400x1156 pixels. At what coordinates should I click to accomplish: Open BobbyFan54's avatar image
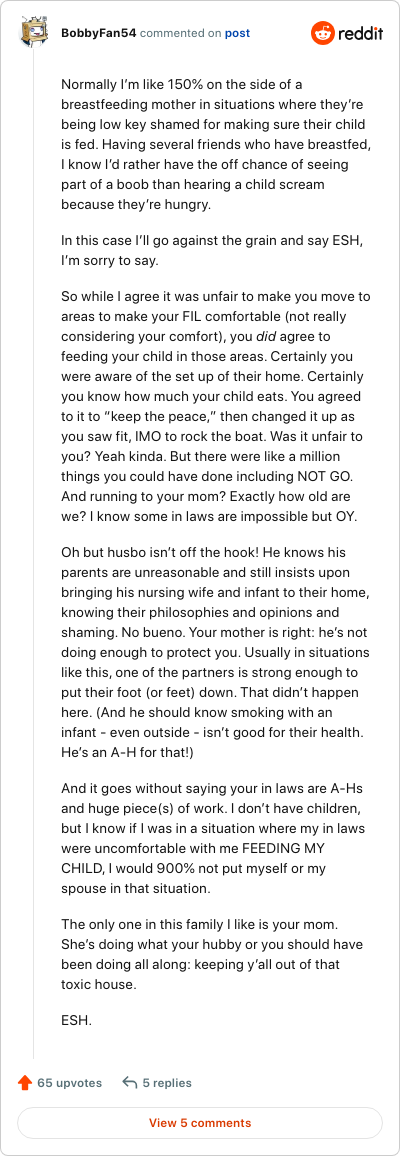click(35, 33)
